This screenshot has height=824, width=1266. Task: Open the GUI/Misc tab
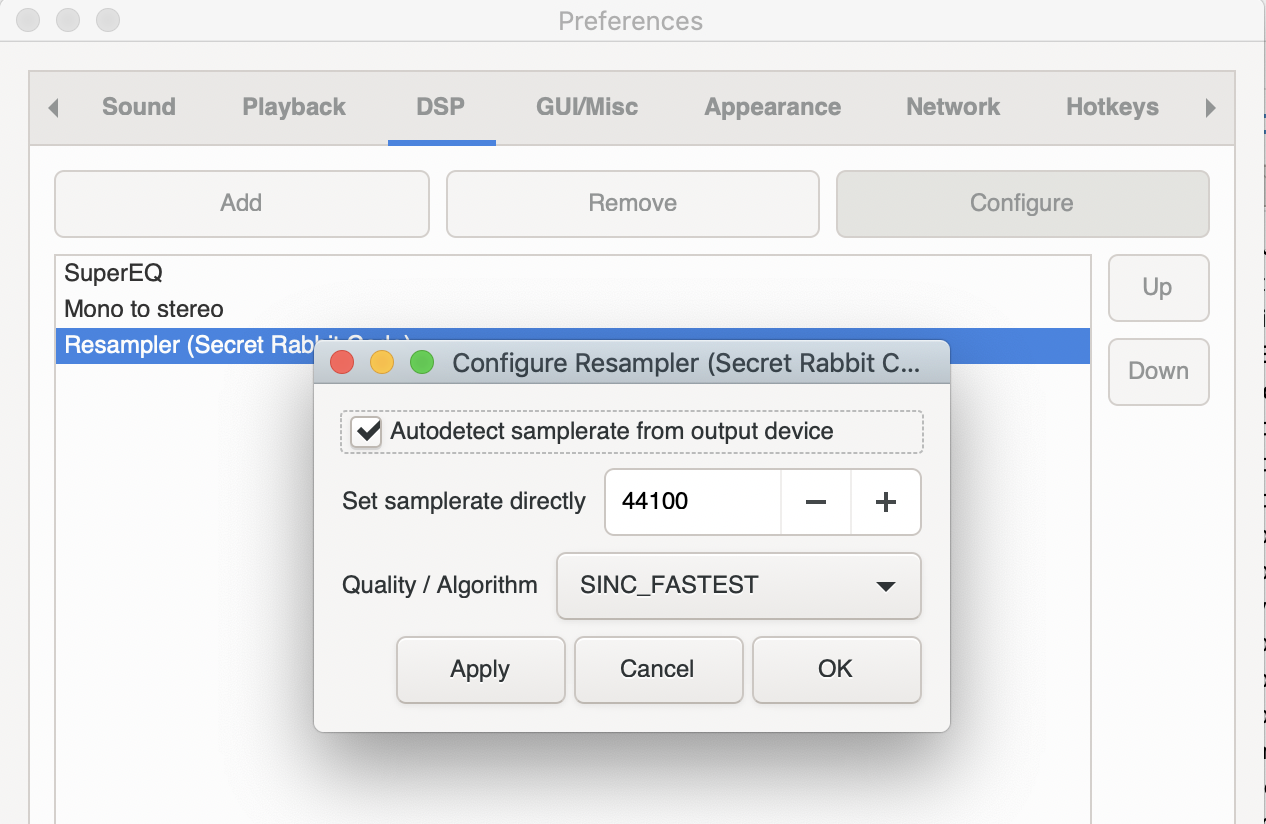(586, 107)
